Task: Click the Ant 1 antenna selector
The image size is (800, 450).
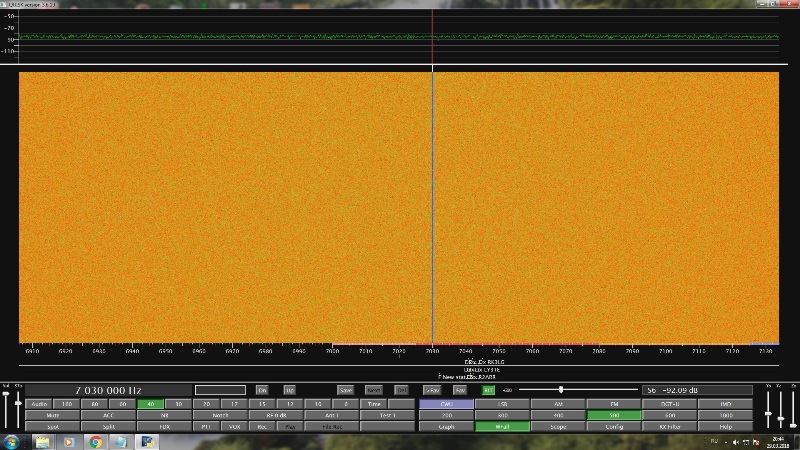Action: [331, 415]
